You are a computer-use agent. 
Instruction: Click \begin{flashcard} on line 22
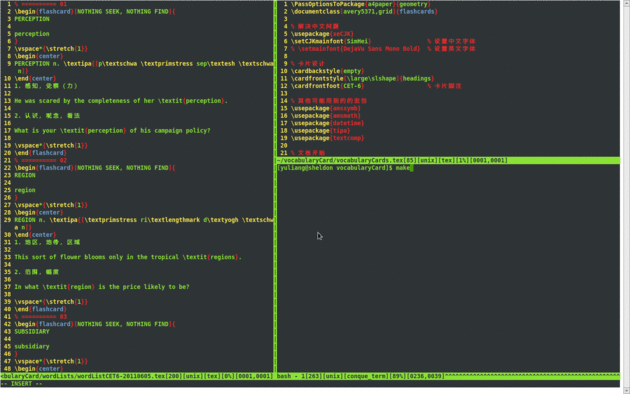pyautogui.click(x=95, y=168)
